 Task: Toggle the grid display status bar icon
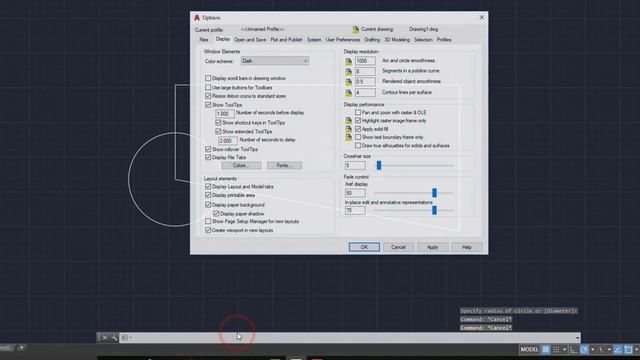pos(545,349)
